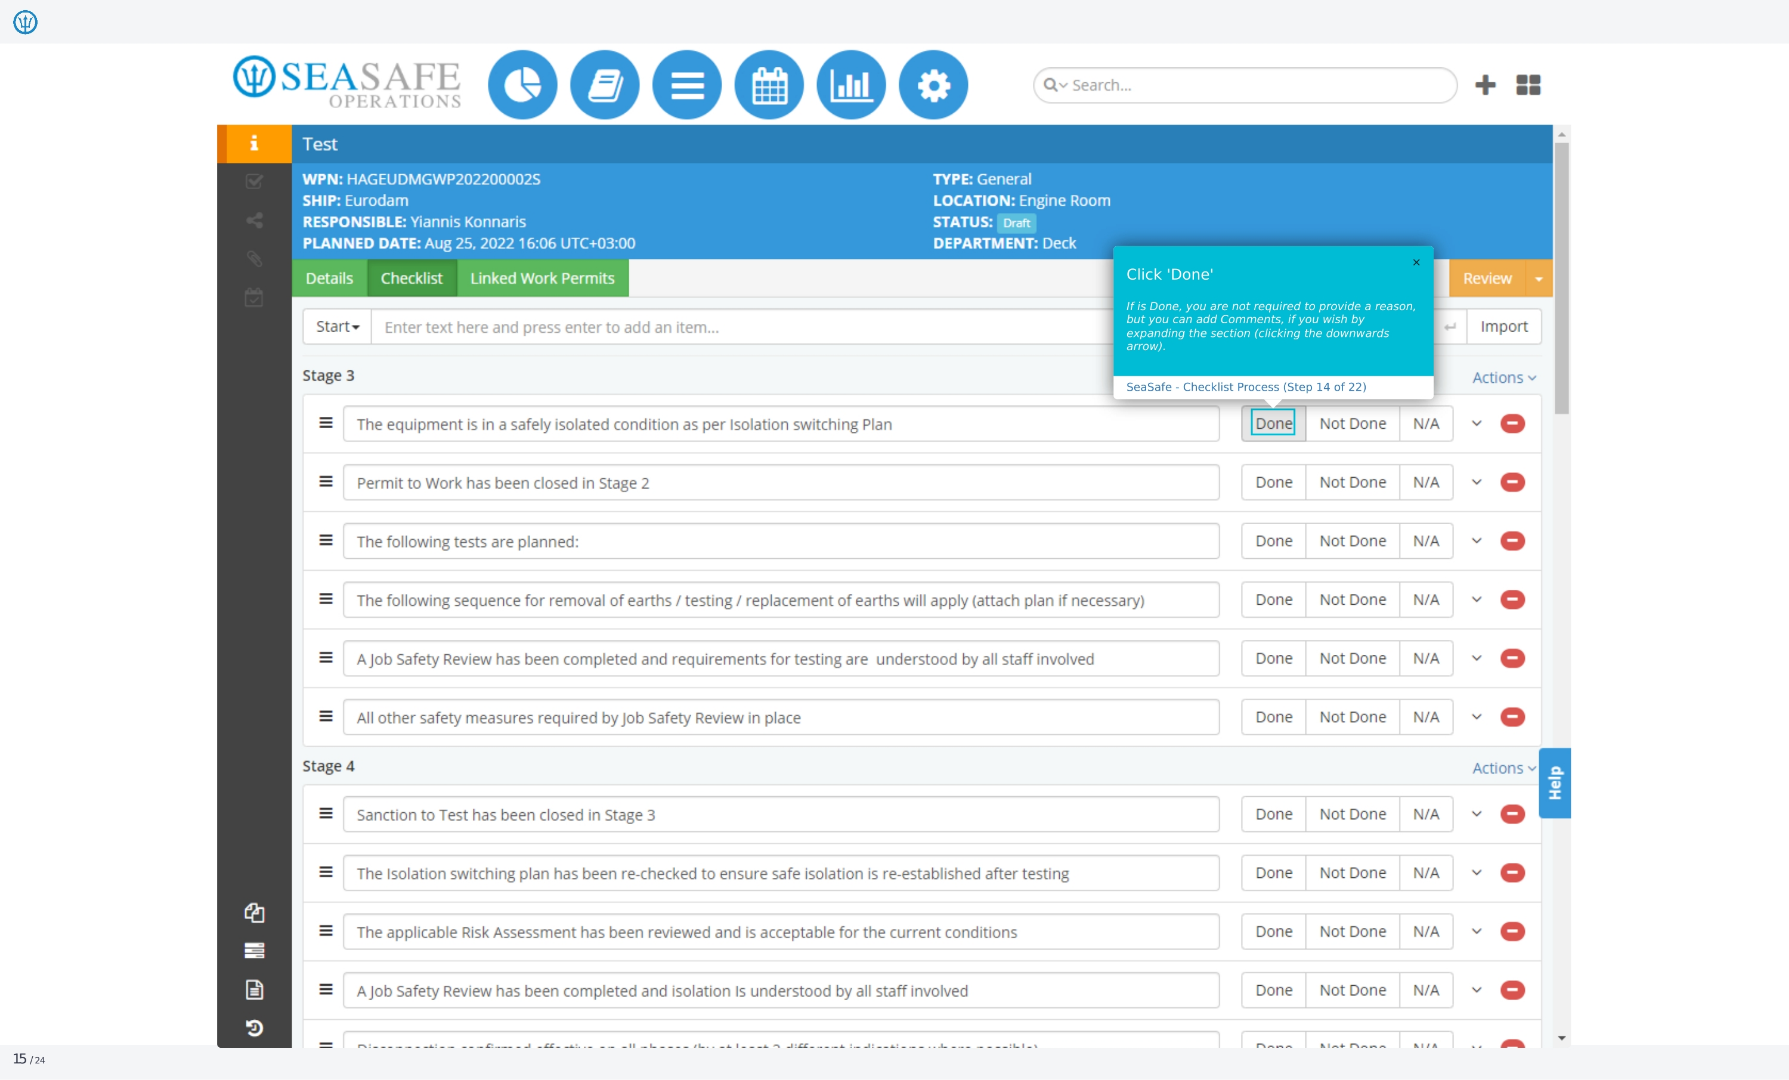Click scrollbar down arrow at bottom
The image size is (1789, 1080).
point(1562,1038)
